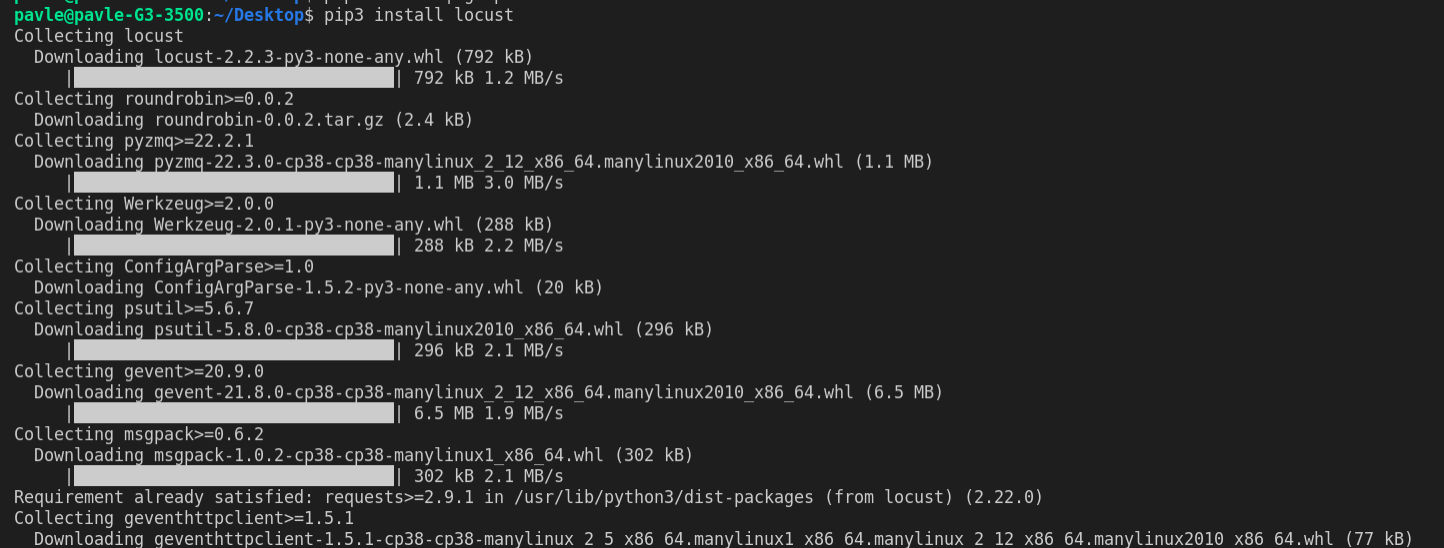Click the 'Collecting psutil>=5.6.7' line
This screenshot has height=548, width=1444.
pyautogui.click(x=134, y=309)
